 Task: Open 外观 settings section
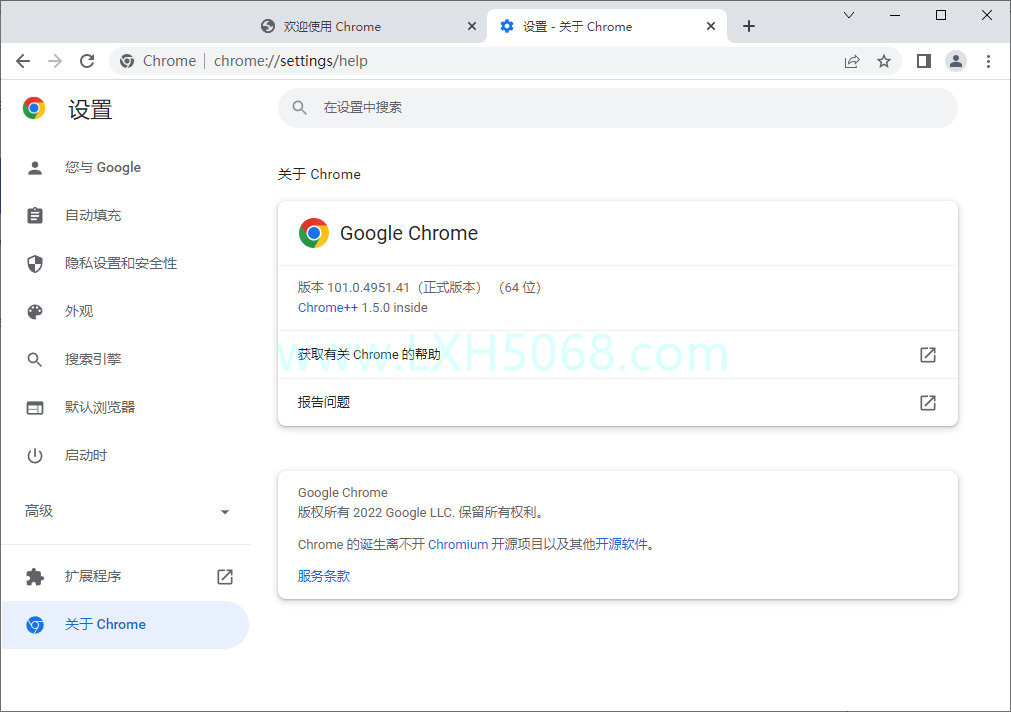pos(126,312)
